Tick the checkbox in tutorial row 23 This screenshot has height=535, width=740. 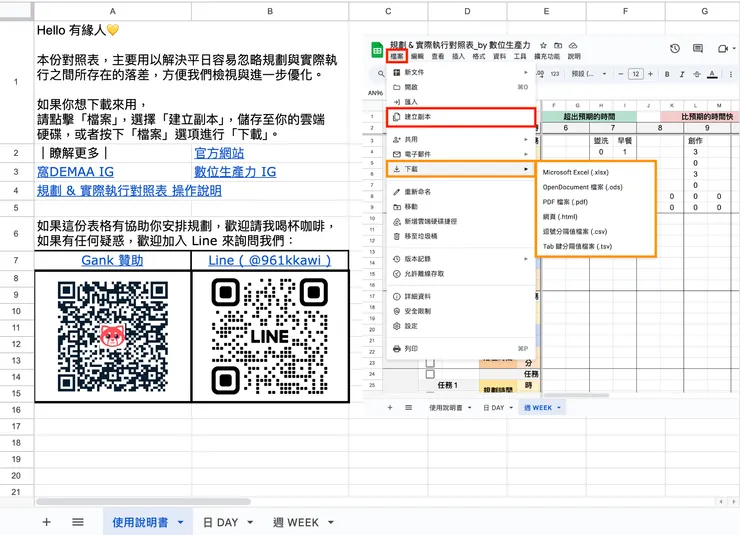430,363
